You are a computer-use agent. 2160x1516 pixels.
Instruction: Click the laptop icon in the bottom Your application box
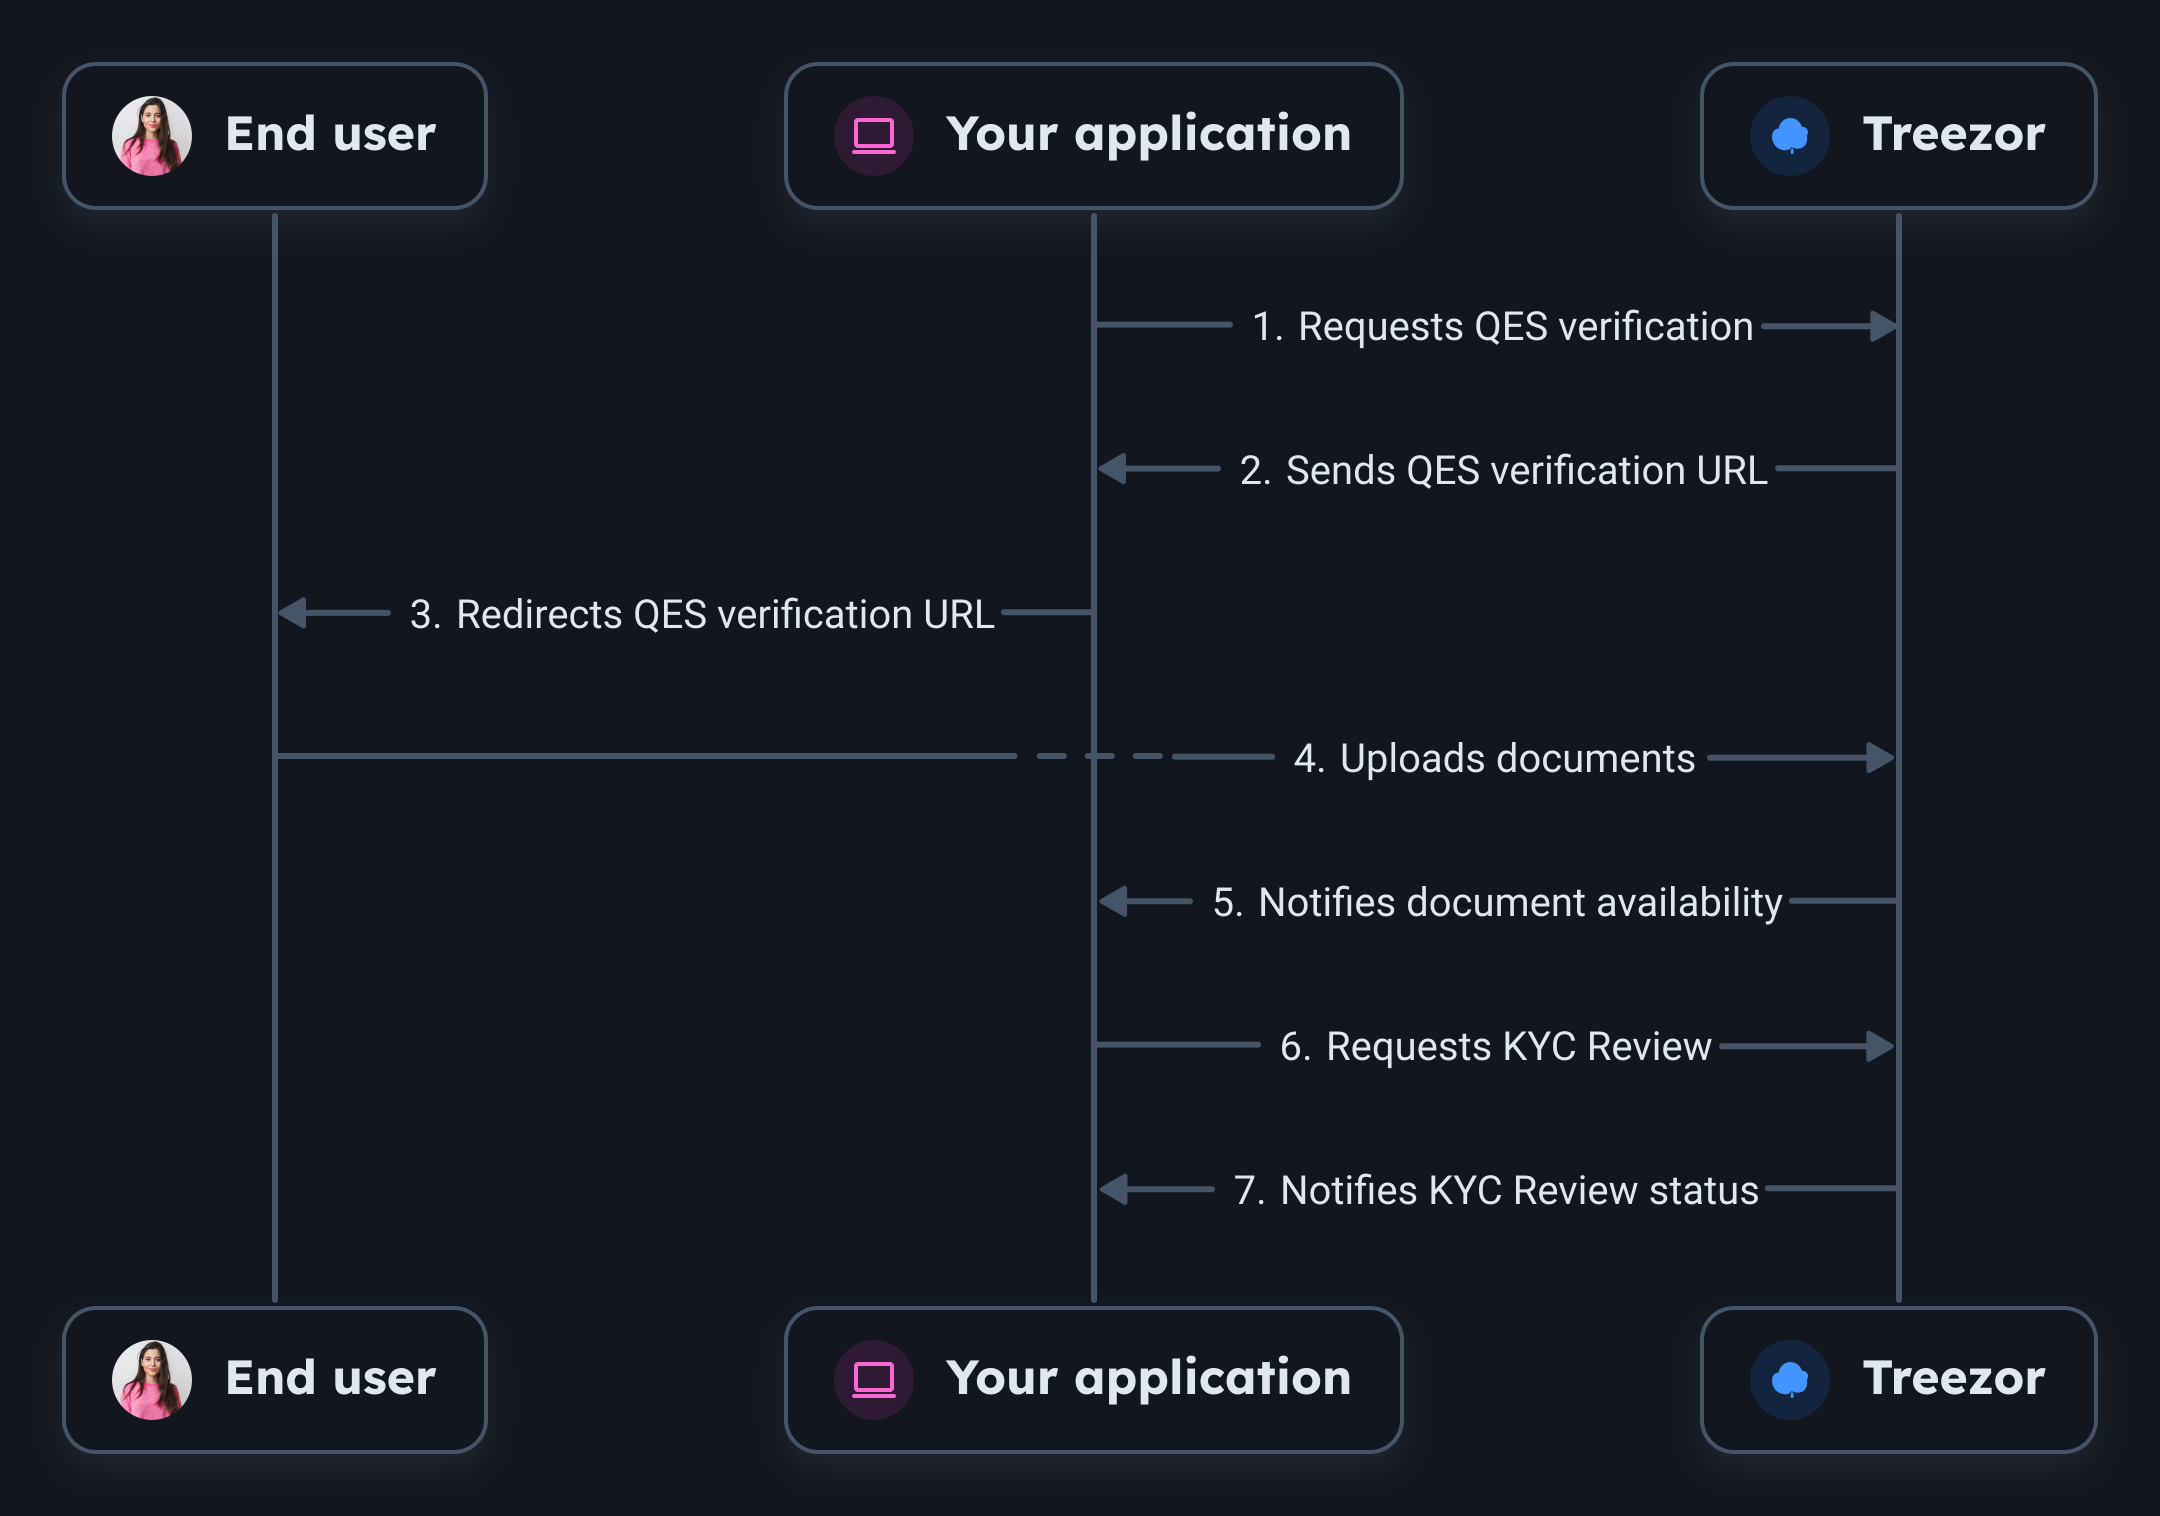(x=874, y=1380)
